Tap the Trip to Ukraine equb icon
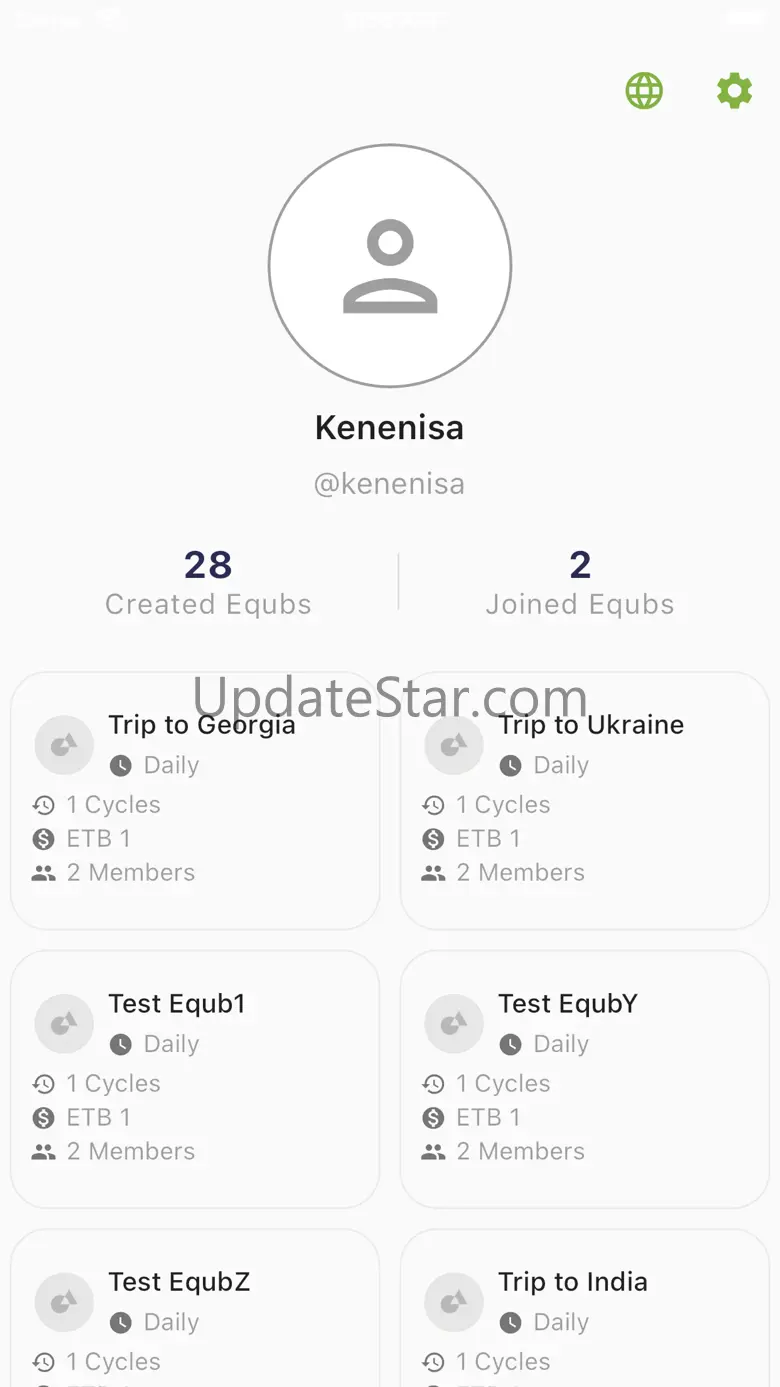Image resolution: width=780 pixels, height=1387 pixels. (454, 745)
